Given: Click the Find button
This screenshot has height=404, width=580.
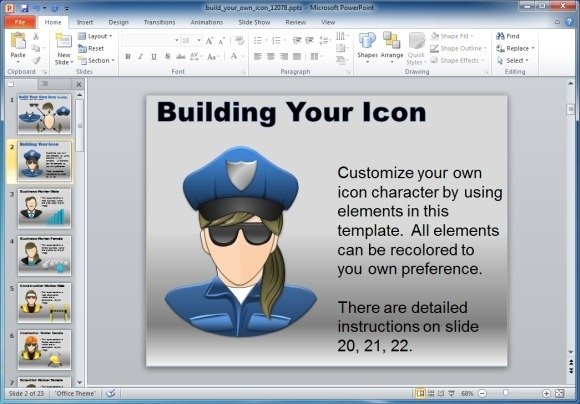Looking at the screenshot, I should (508, 36).
